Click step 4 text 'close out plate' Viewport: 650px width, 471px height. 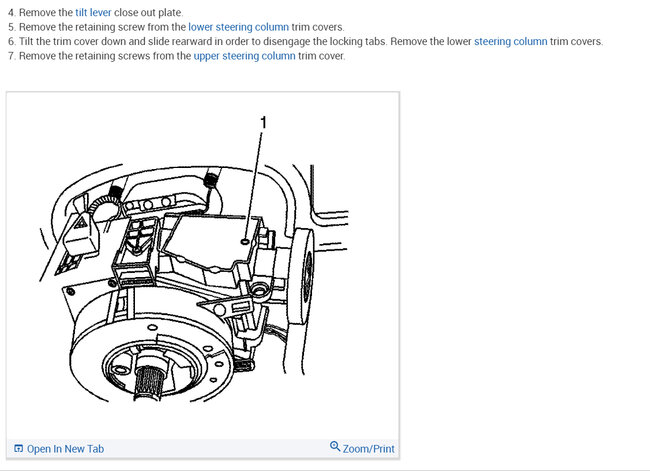148,12
